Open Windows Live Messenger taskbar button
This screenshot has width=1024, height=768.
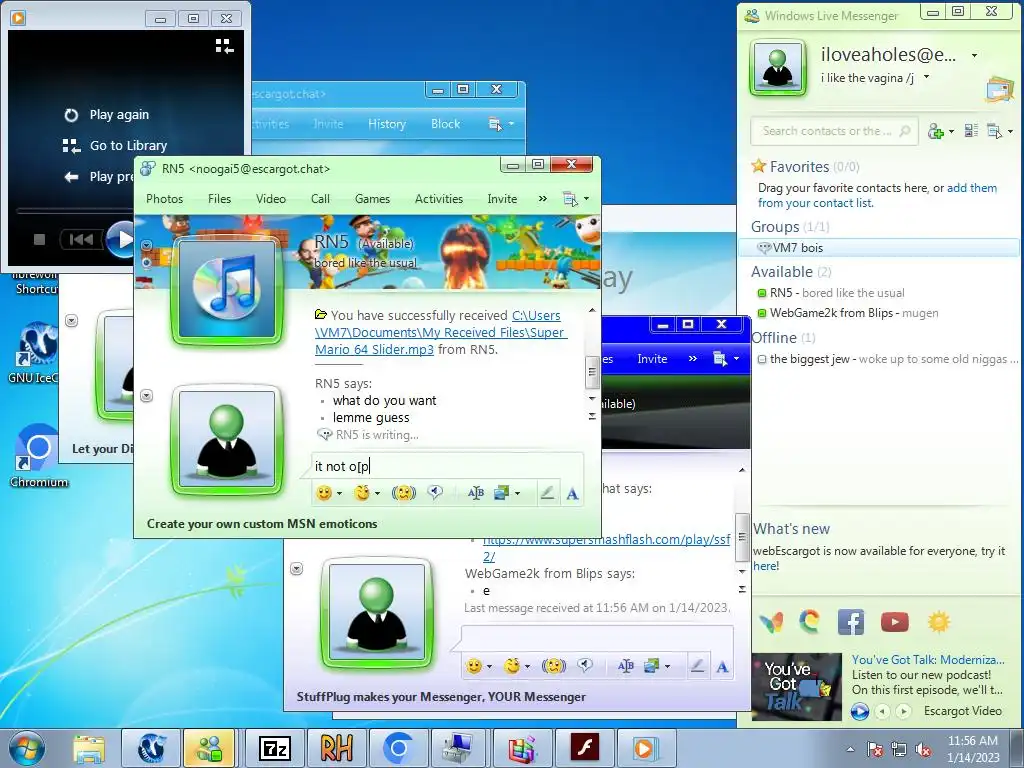[210, 748]
